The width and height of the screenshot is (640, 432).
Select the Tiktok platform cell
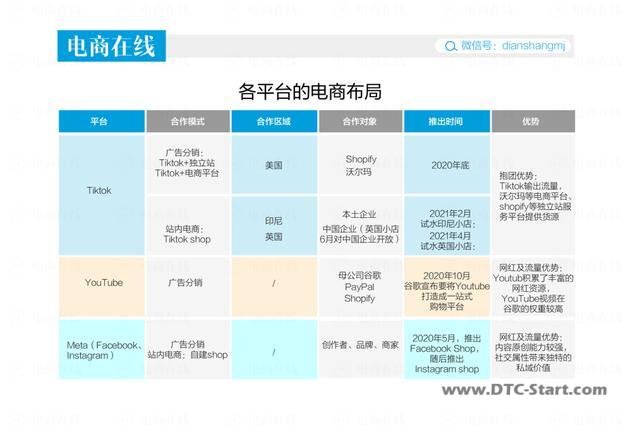(102, 195)
